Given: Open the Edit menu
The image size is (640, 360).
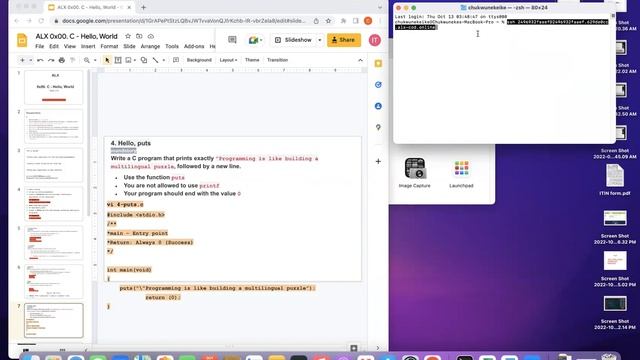Looking at the screenshot, I should tap(54, 47).
